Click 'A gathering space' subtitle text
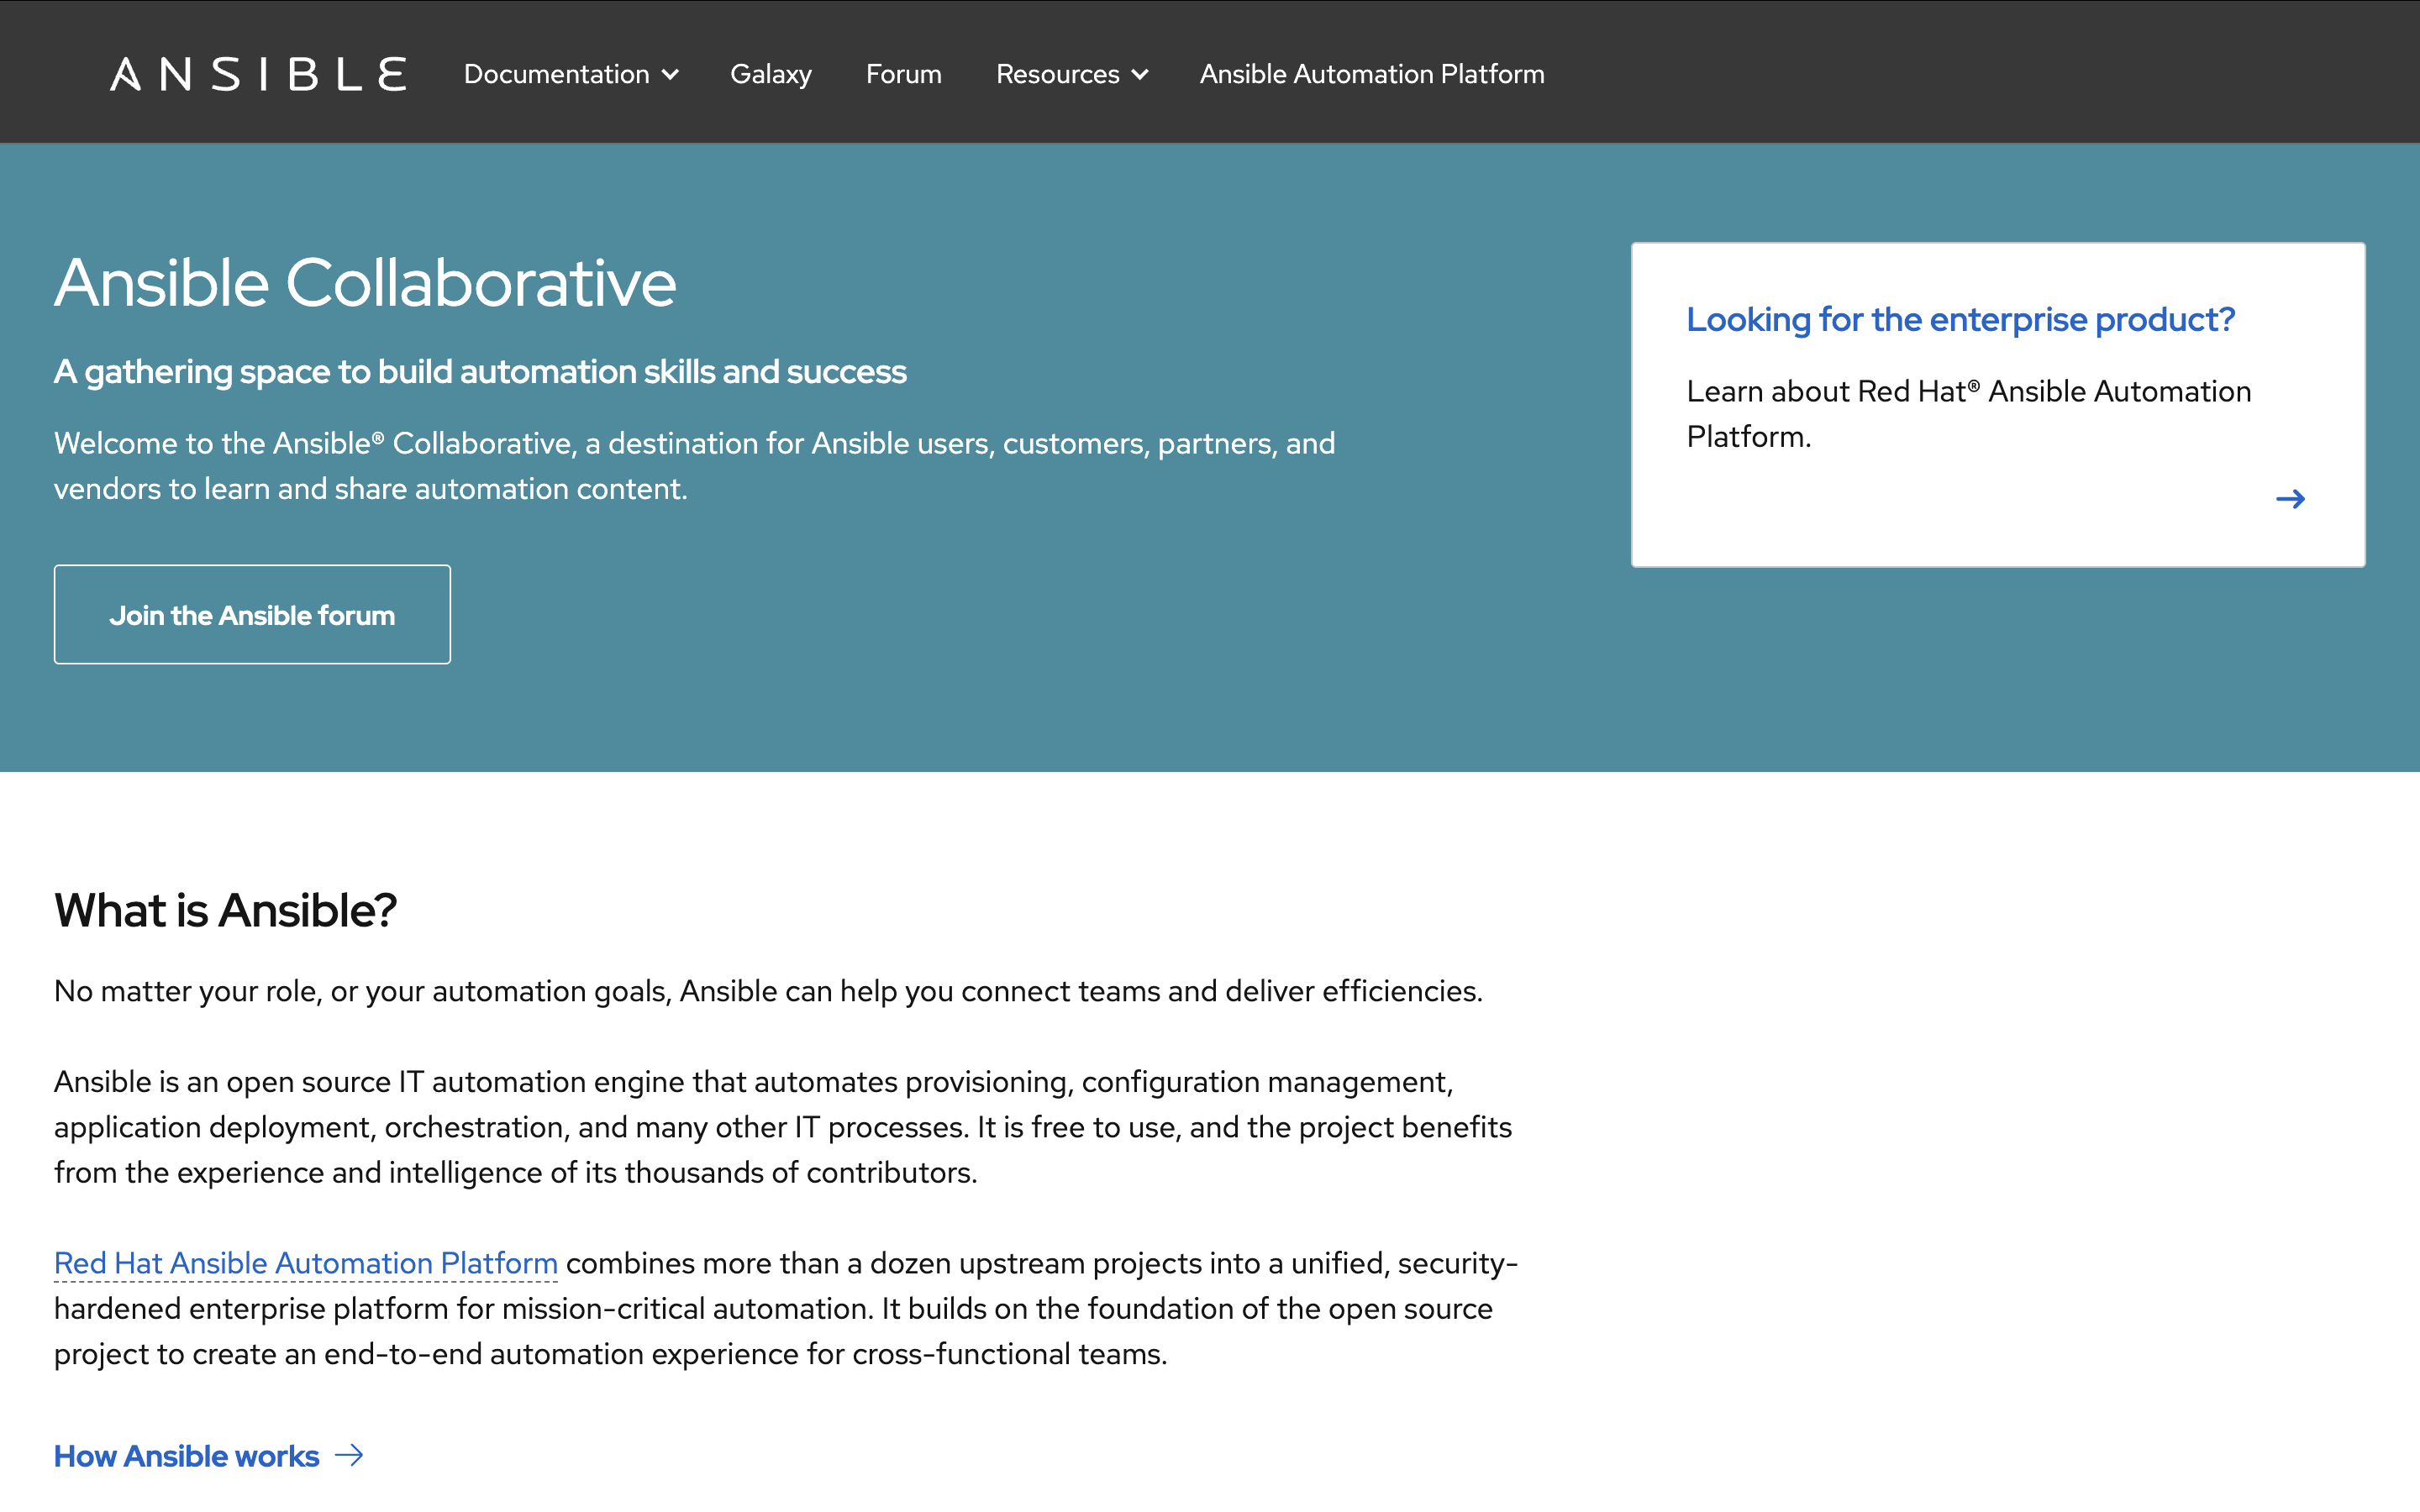The image size is (2420, 1512). [480, 372]
